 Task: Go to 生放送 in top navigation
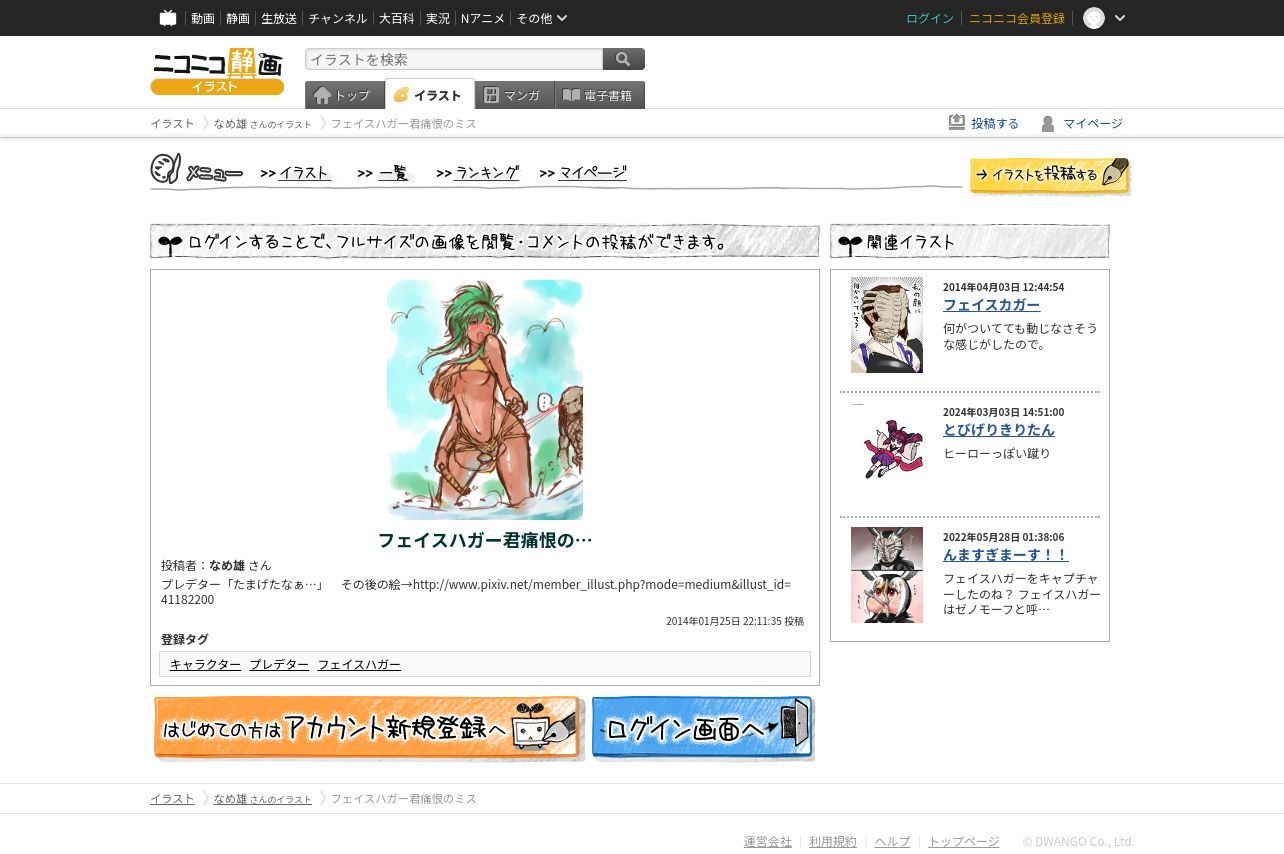point(279,18)
